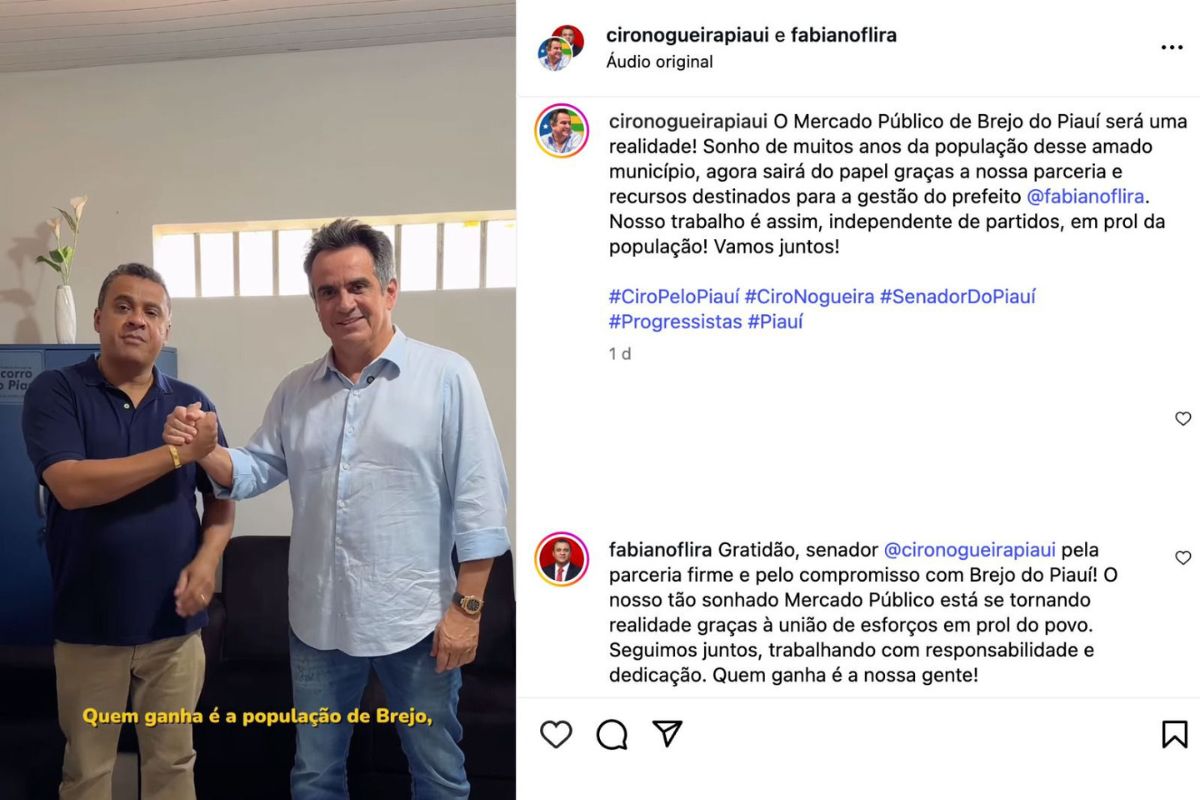Open fabianoflira avatar beside comment

pos(561,559)
